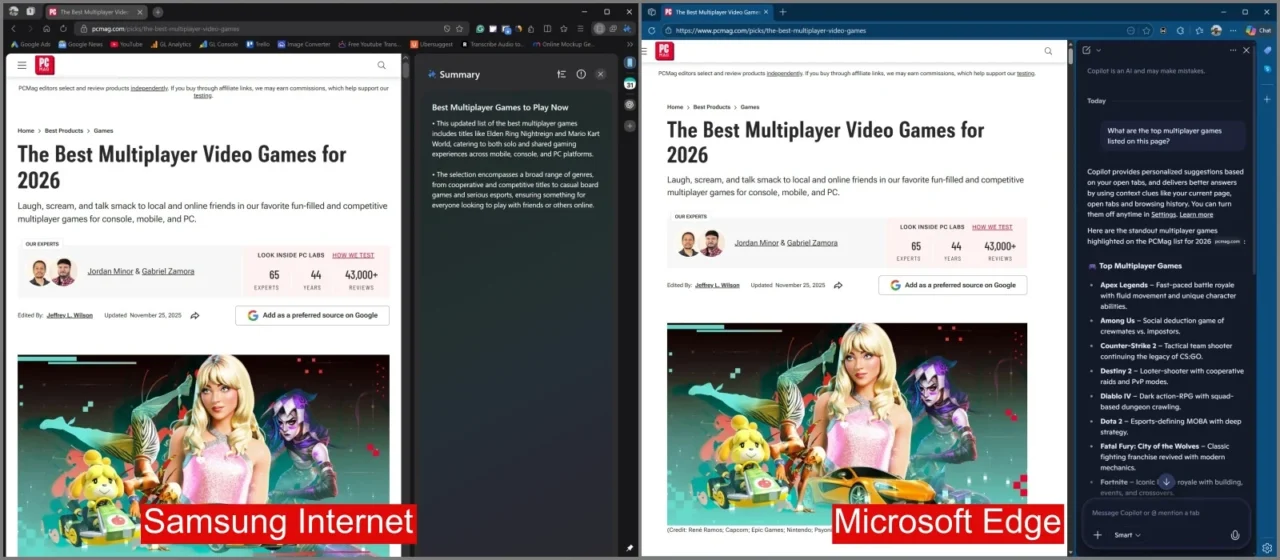
Task: Click Copilot scroll-to-bottom arrow button
Action: [x=1165, y=482]
